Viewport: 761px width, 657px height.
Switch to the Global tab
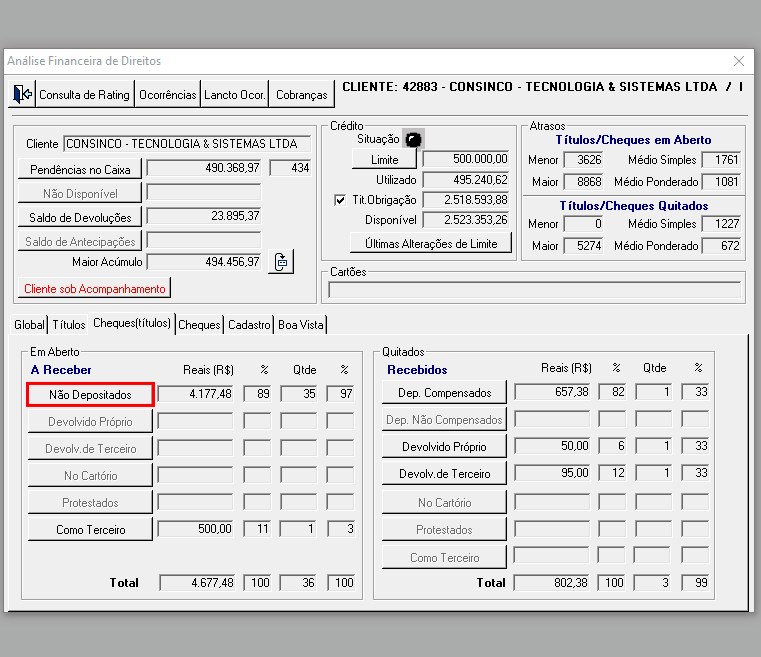click(x=30, y=325)
